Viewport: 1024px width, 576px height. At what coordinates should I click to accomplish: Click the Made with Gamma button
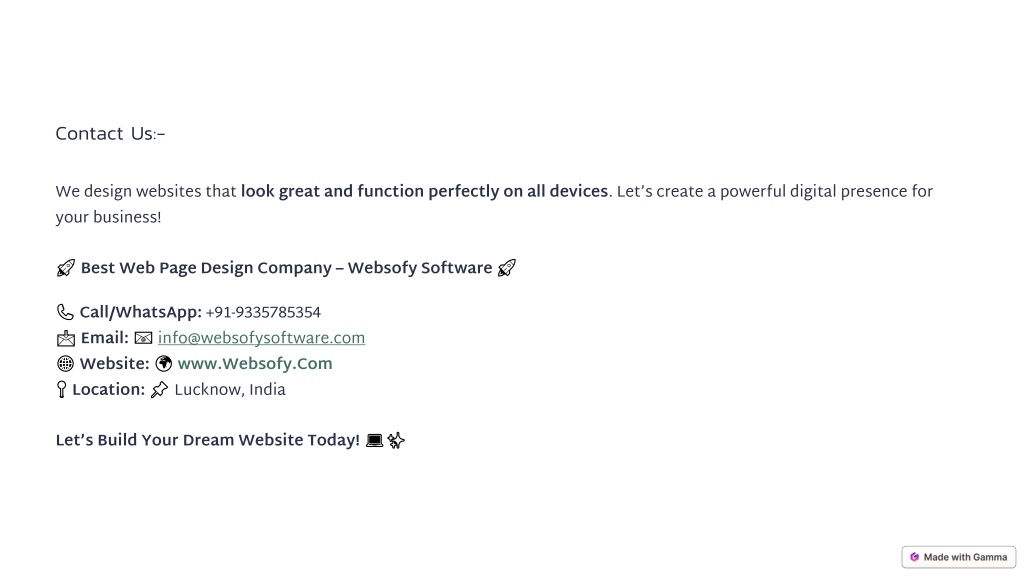[x=959, y=557]
